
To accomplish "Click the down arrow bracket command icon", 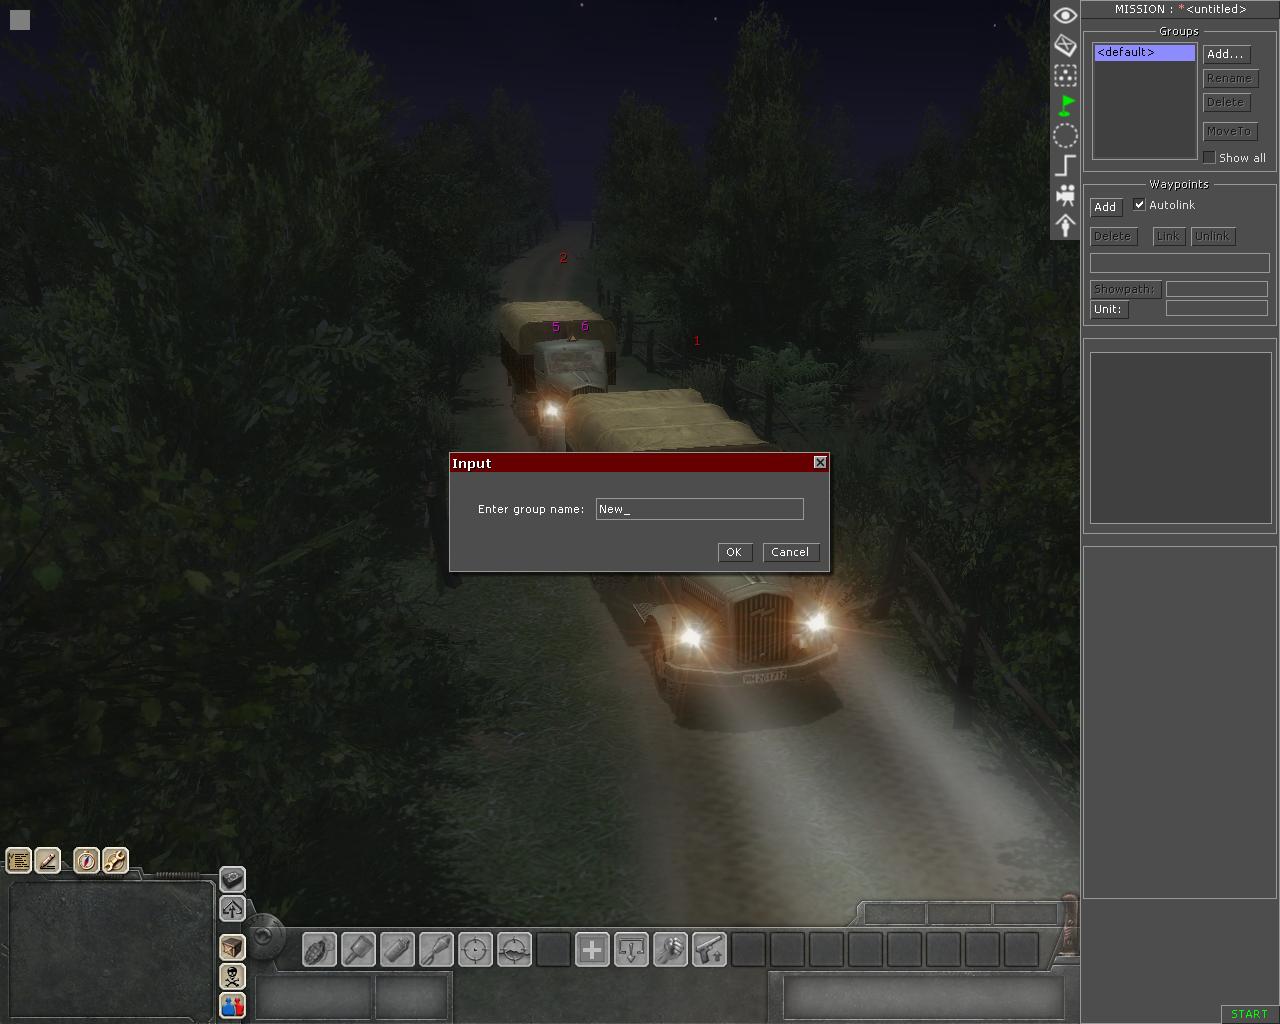I will pos(631,949).
